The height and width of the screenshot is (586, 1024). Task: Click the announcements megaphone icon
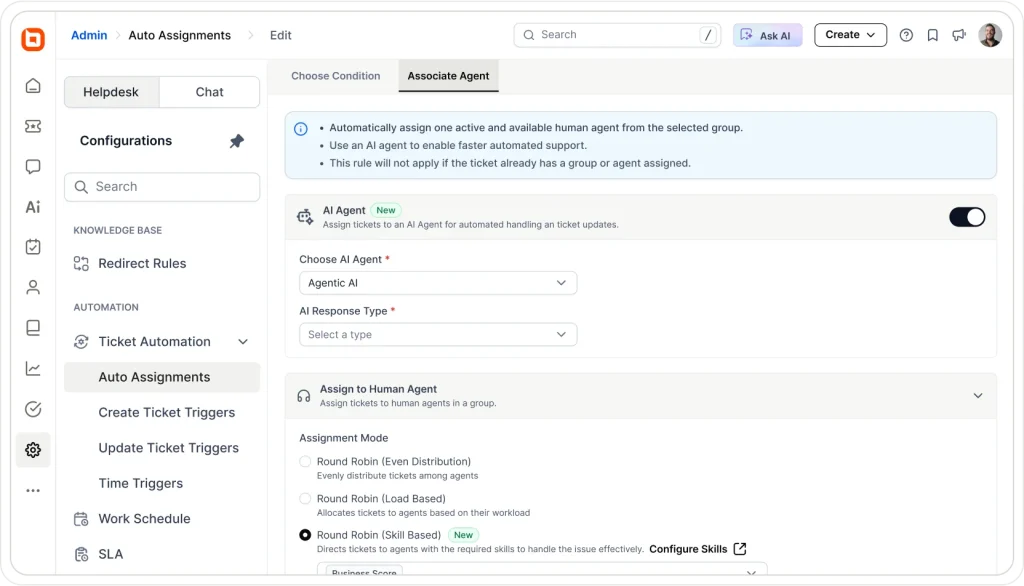959,35
